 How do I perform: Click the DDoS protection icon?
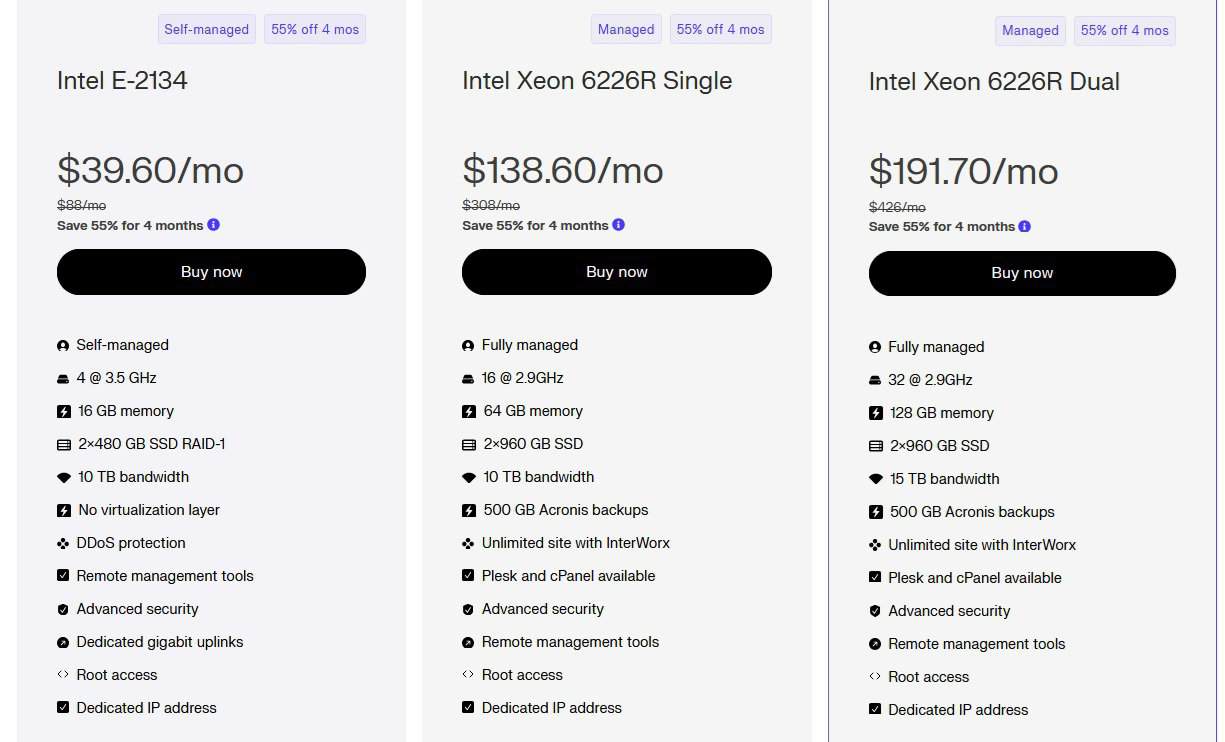point(63,543)
